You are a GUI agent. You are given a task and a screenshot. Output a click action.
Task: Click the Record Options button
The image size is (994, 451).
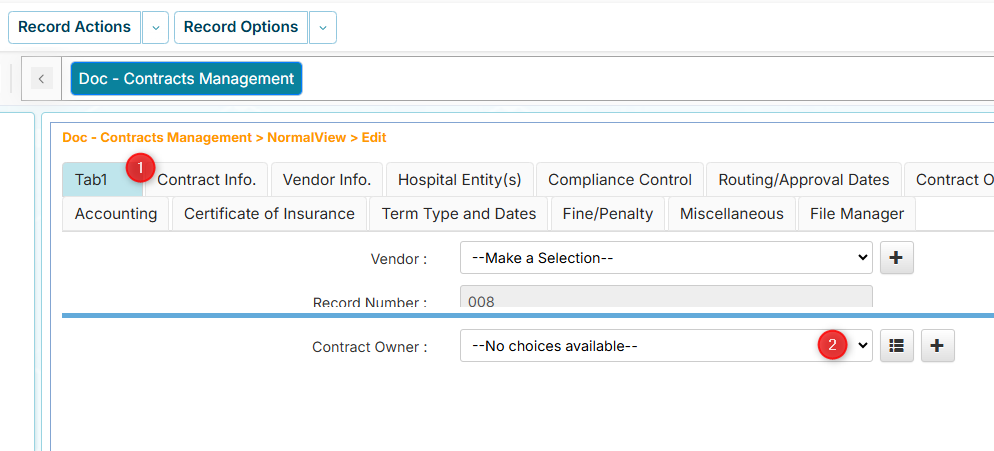pyautogui.click(x=241, y=28)
